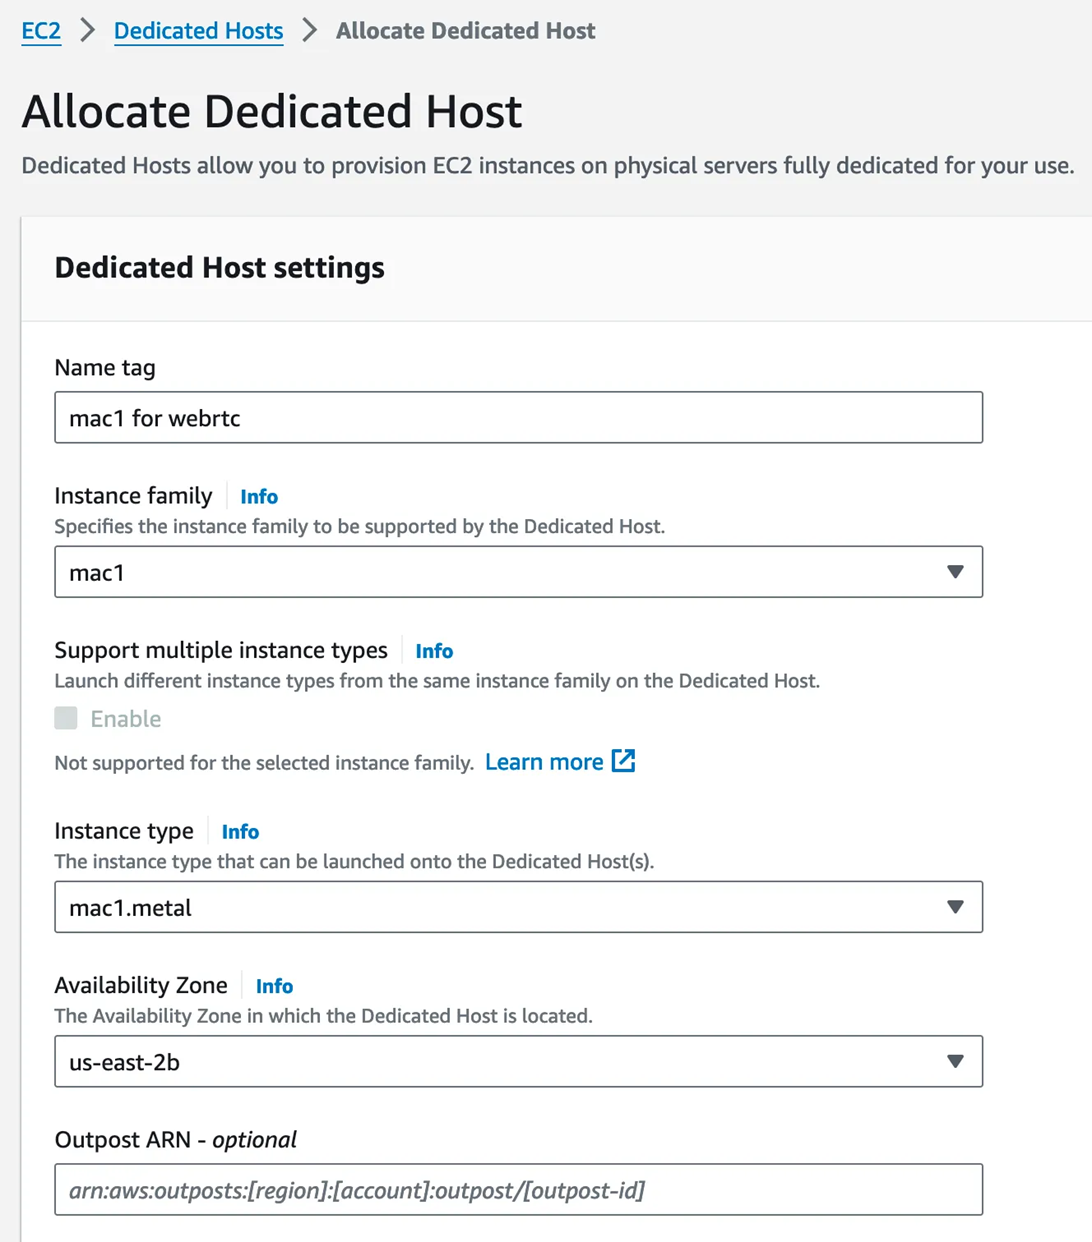Open Instance type info link
The height and width of the screenshot is (1242, 1092).
click(x=240, y=832)
